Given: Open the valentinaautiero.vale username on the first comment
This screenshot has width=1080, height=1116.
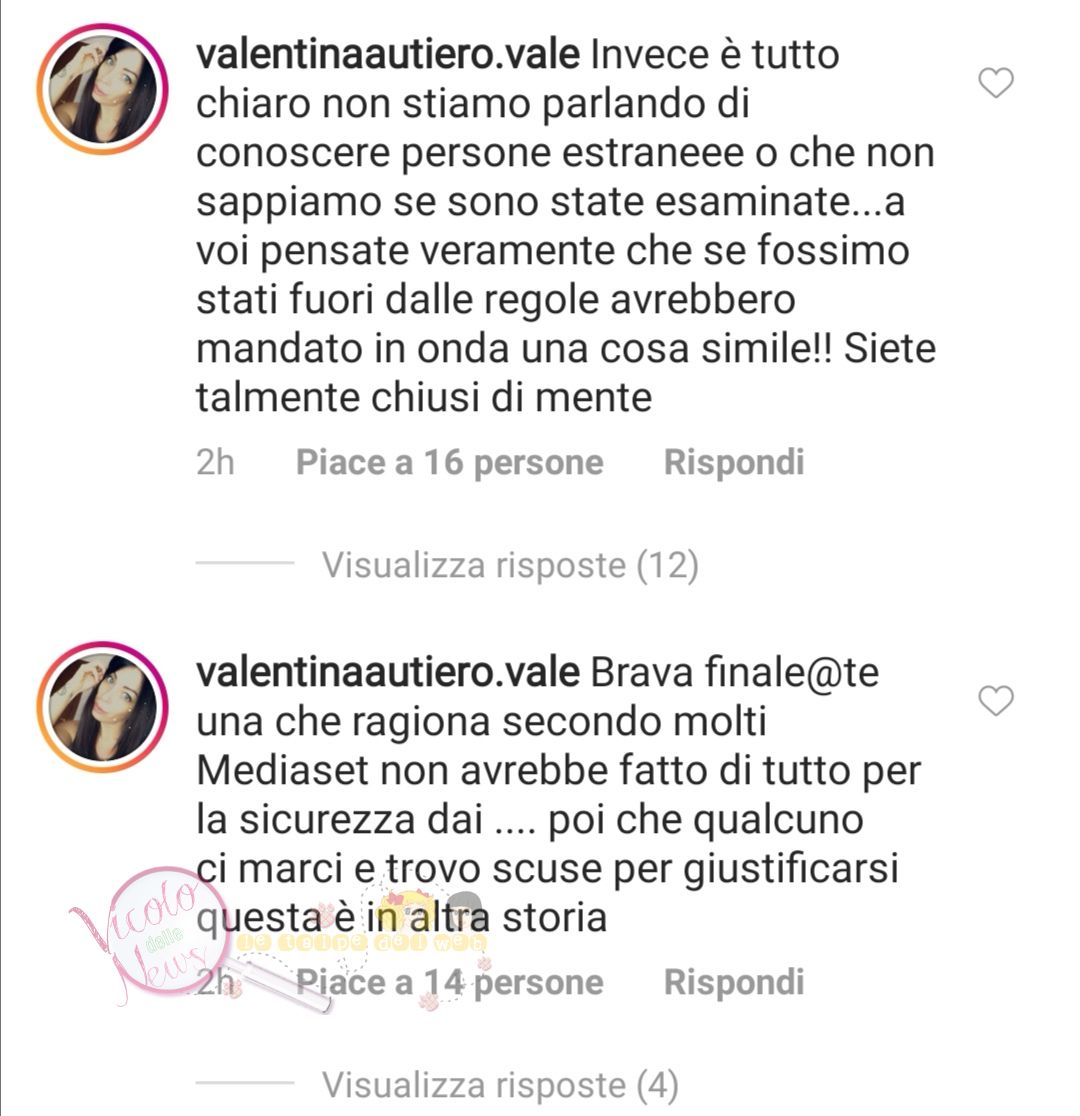Looking at the screenshot, I should pyautogui.click(x=388, y=55).
